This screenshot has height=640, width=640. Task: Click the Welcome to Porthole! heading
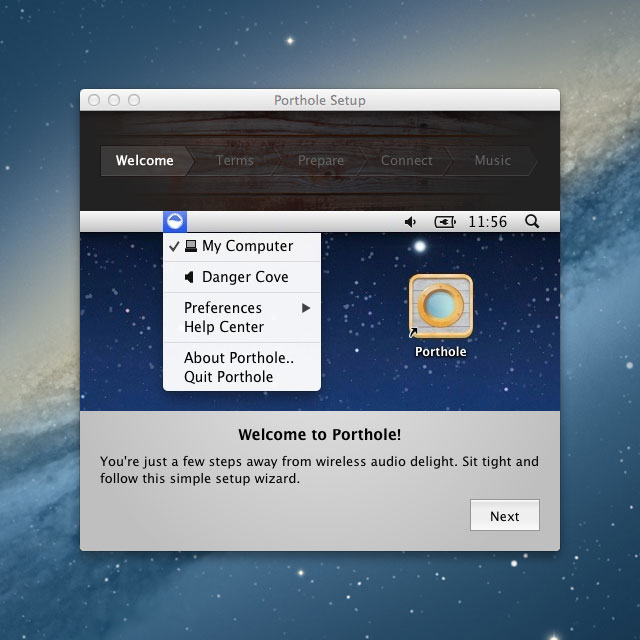click(320, 435)
